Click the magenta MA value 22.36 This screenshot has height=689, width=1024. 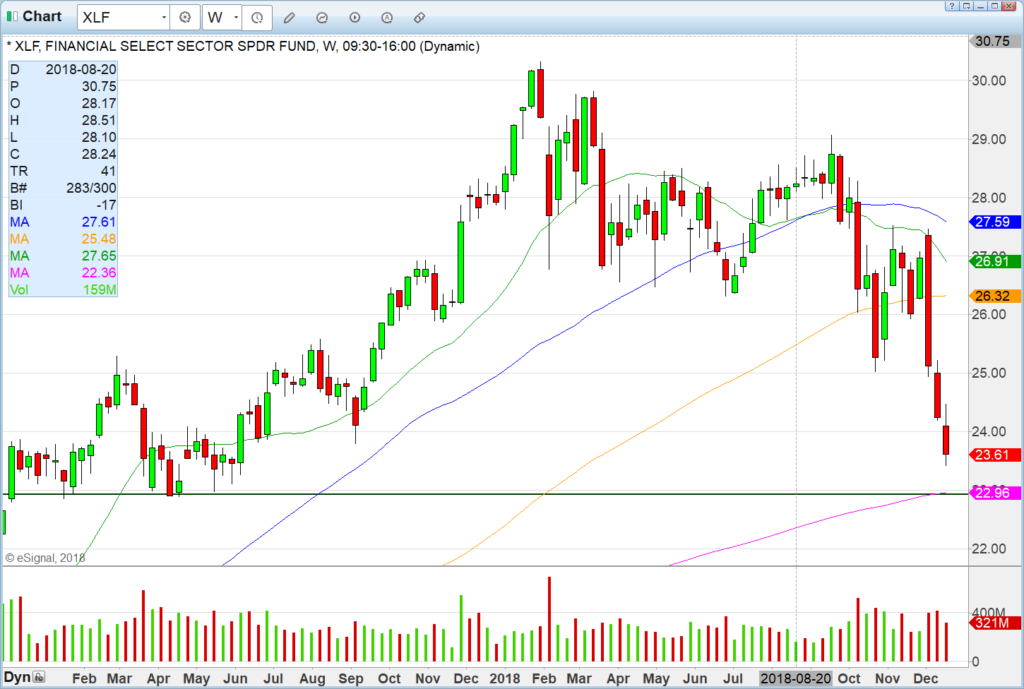tap(99, 273)
